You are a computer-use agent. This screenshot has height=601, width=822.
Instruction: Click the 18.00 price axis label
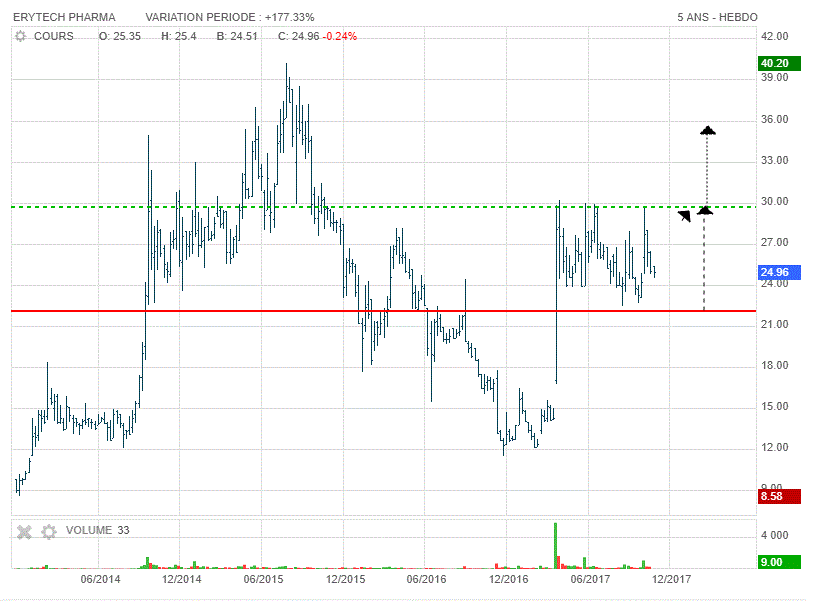[x=775, y=366]
